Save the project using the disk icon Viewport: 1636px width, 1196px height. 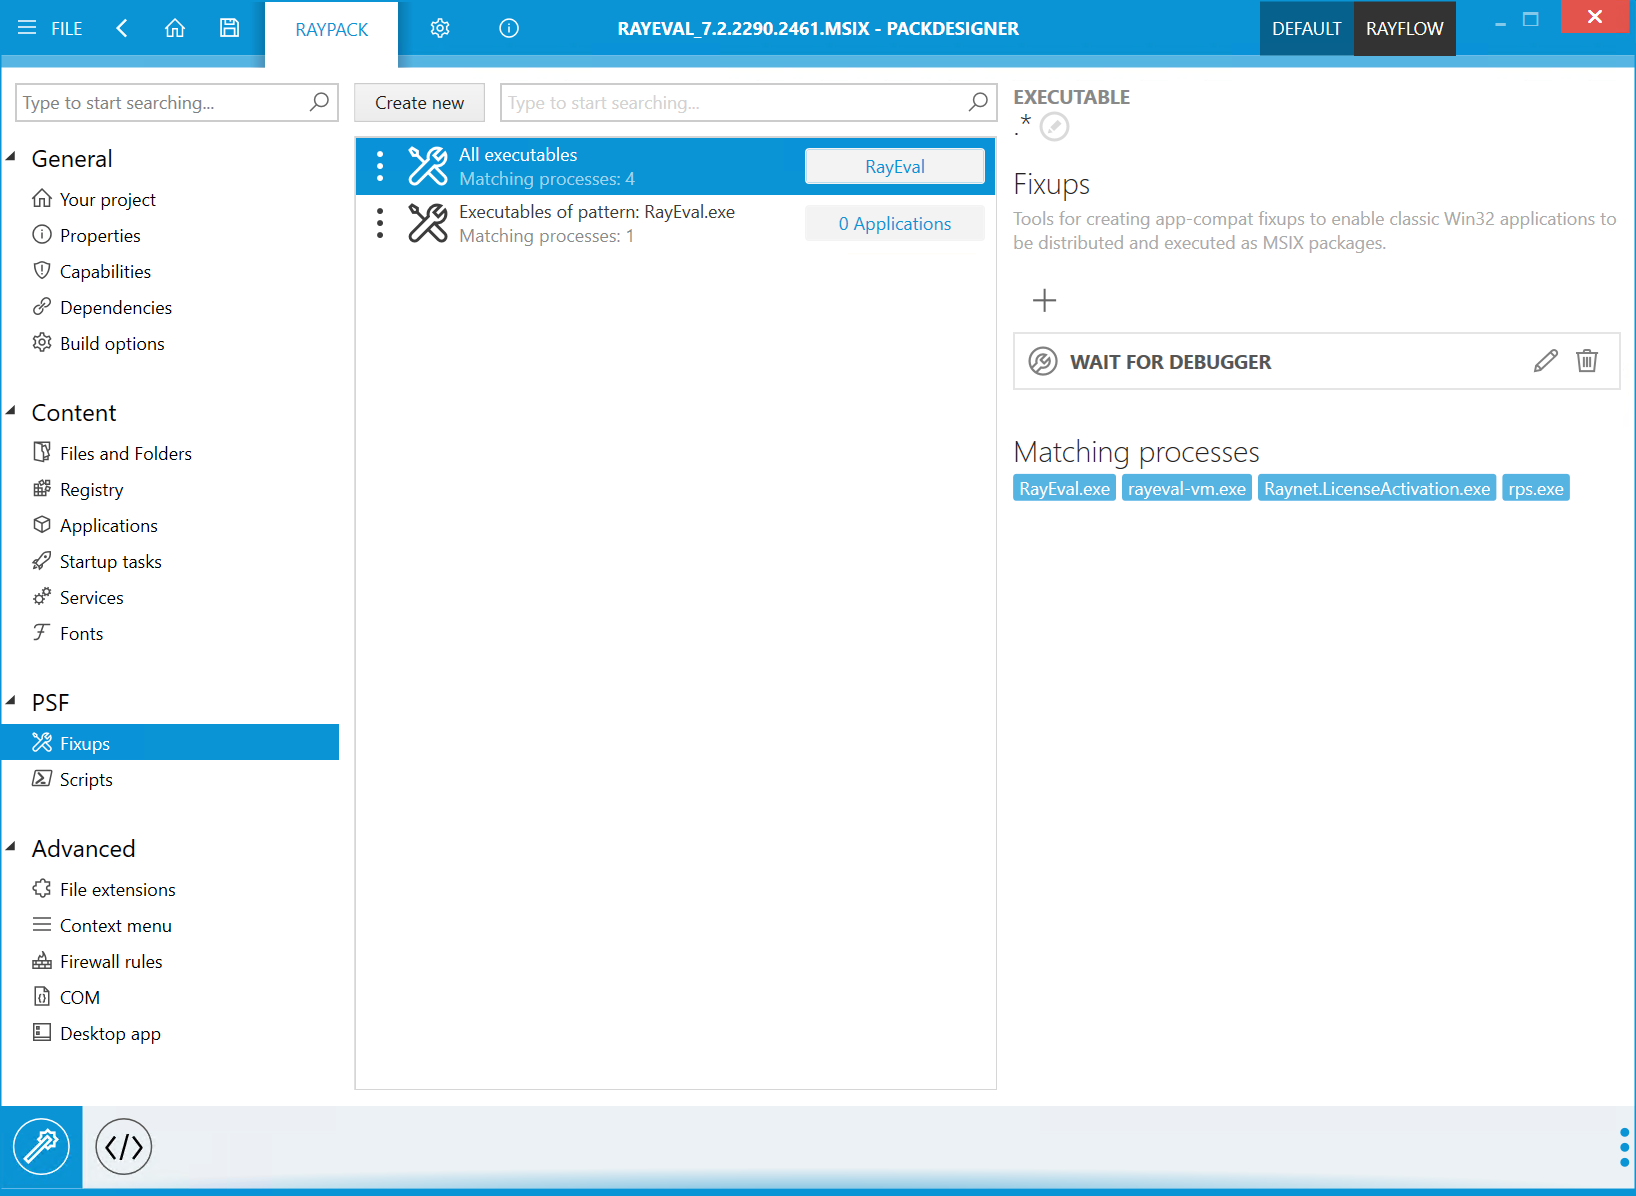pyautogui.click(x=229, y=28)
